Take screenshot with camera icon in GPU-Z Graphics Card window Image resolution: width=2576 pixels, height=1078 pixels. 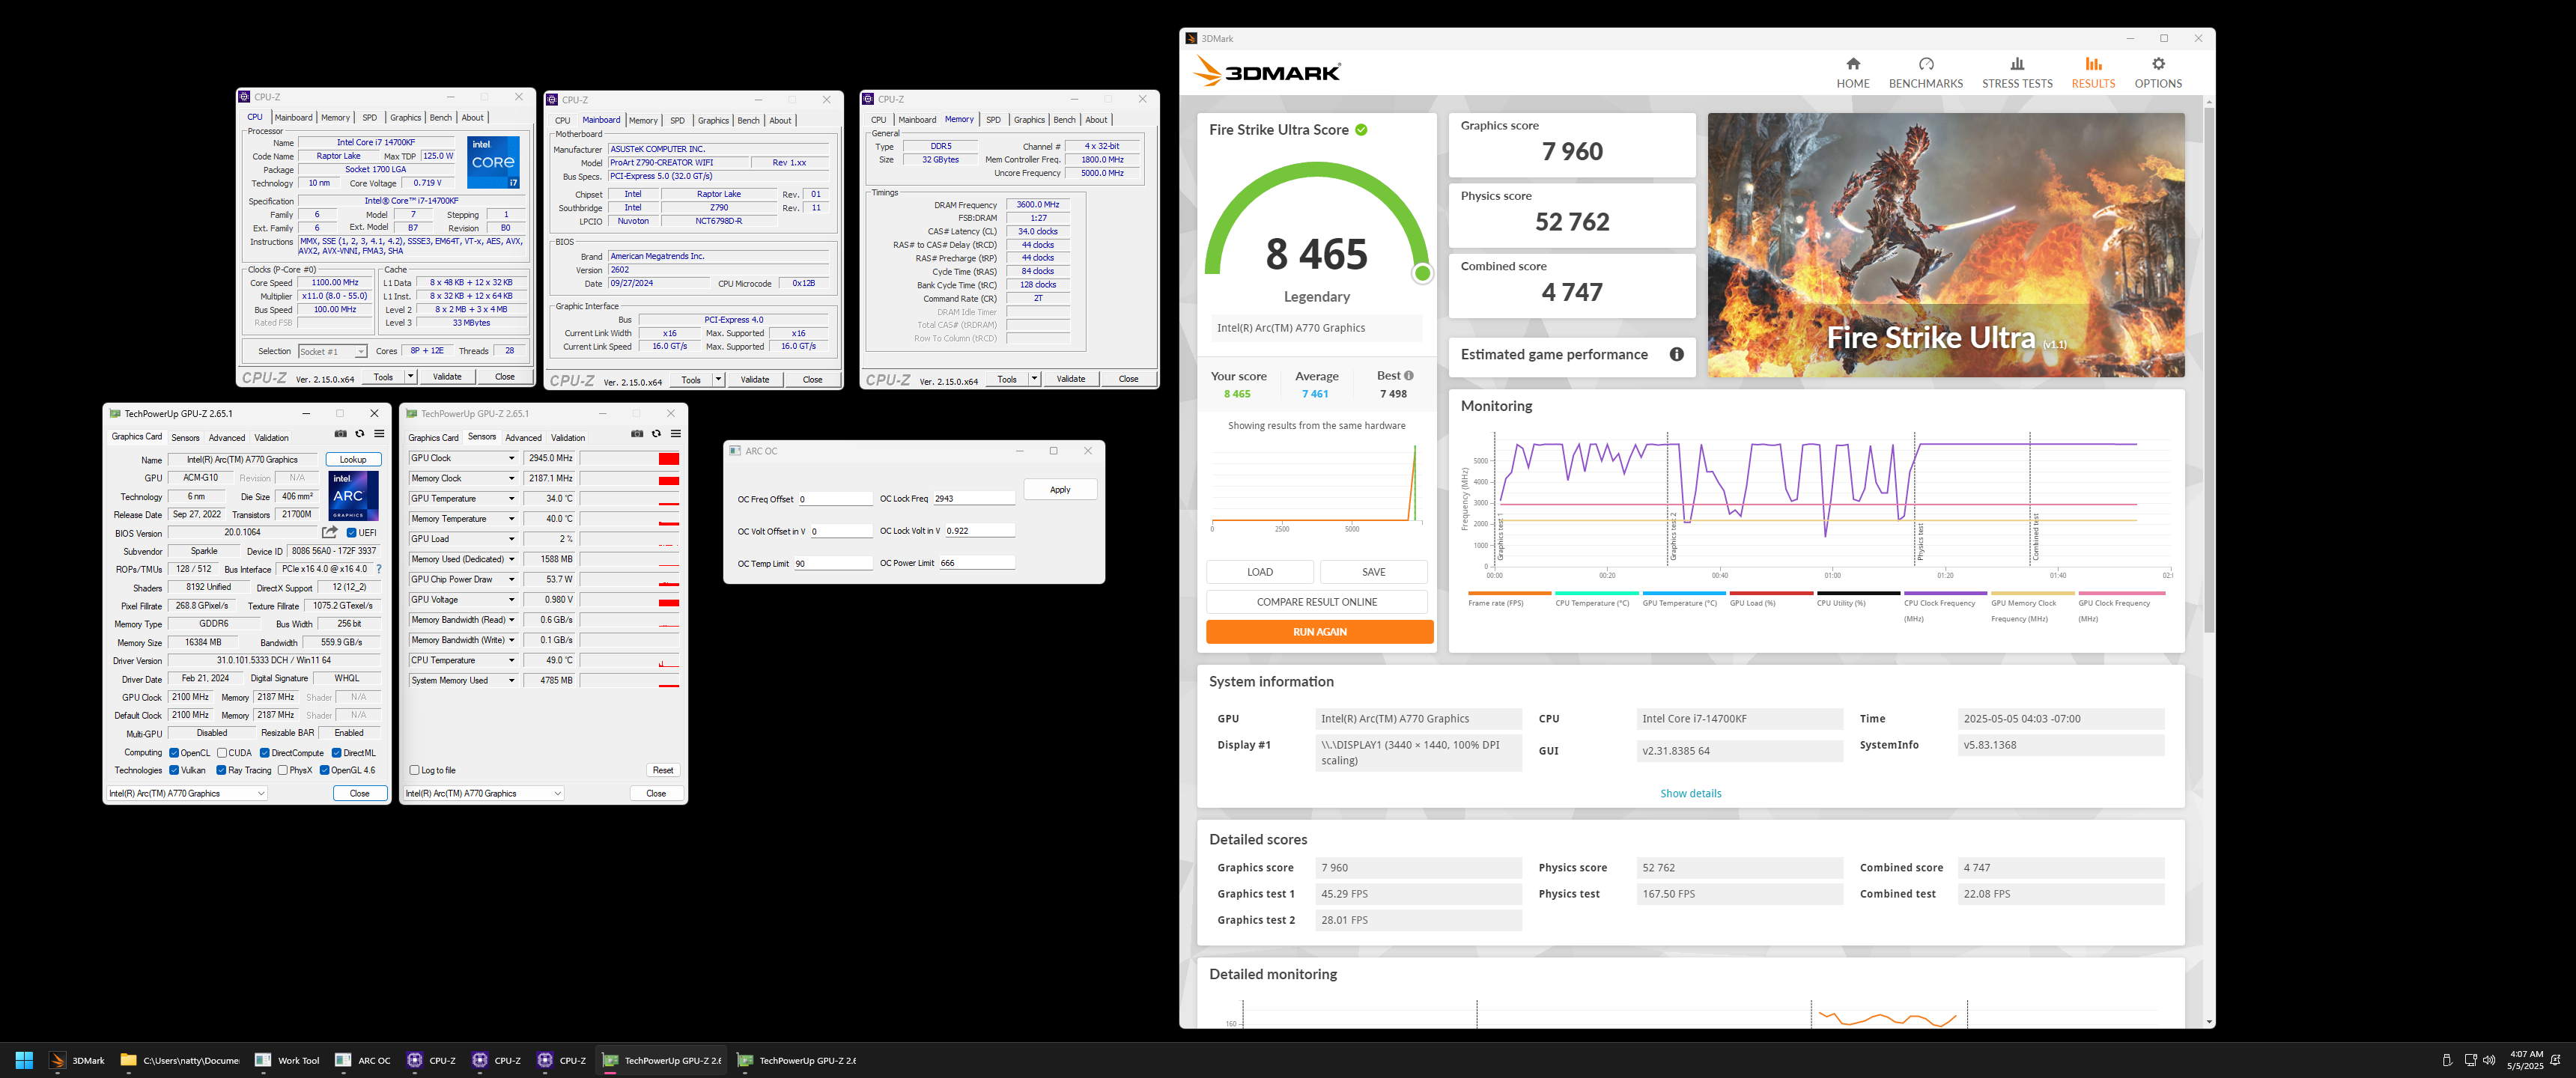pyautogui.click(x=340, y=434)
